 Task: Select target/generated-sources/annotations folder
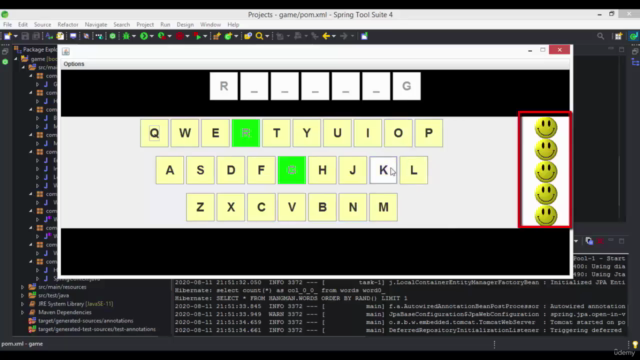pyautogui.click(x=86, y=321)
